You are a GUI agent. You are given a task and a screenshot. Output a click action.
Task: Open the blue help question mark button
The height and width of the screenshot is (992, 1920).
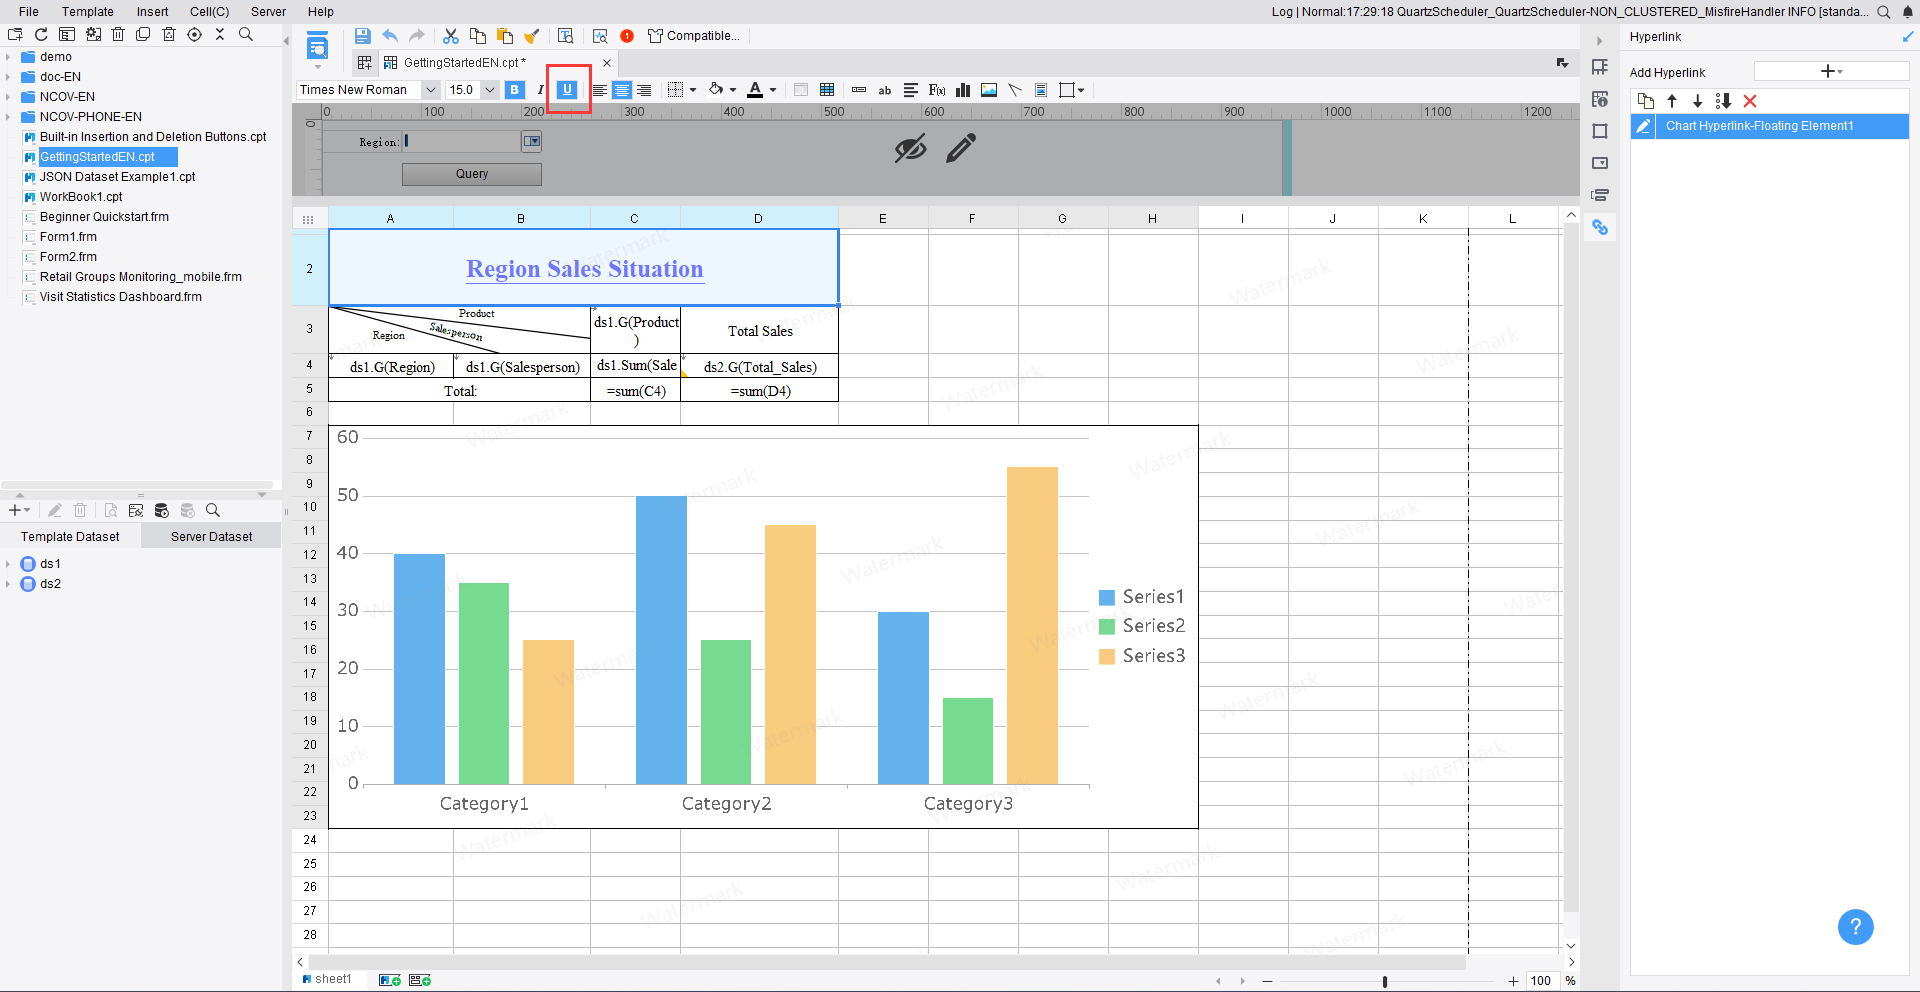tap(1855, 926)
